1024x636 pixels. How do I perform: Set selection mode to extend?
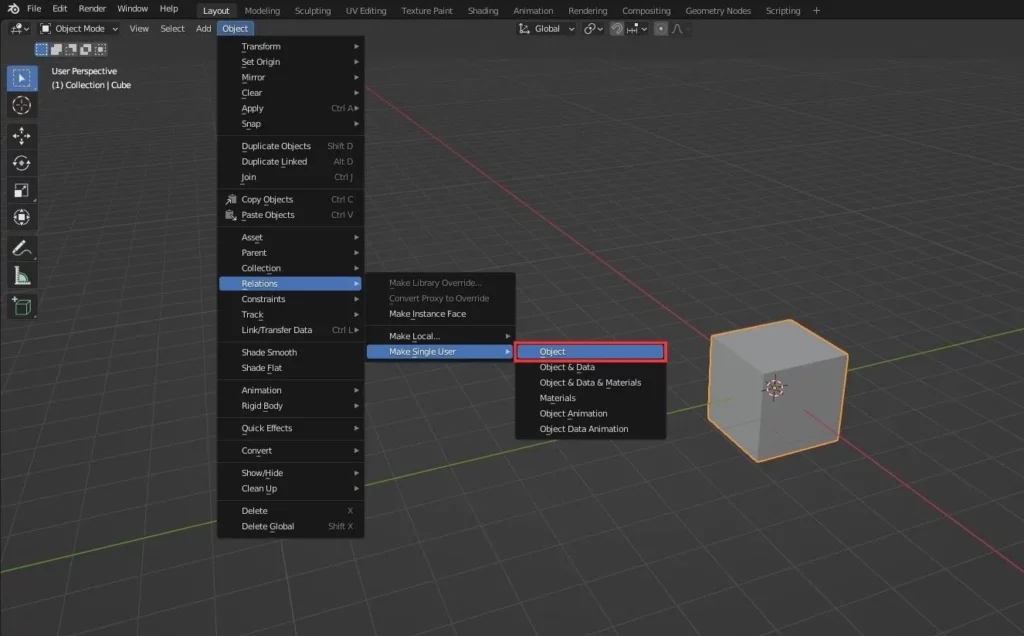click(56, 49)
